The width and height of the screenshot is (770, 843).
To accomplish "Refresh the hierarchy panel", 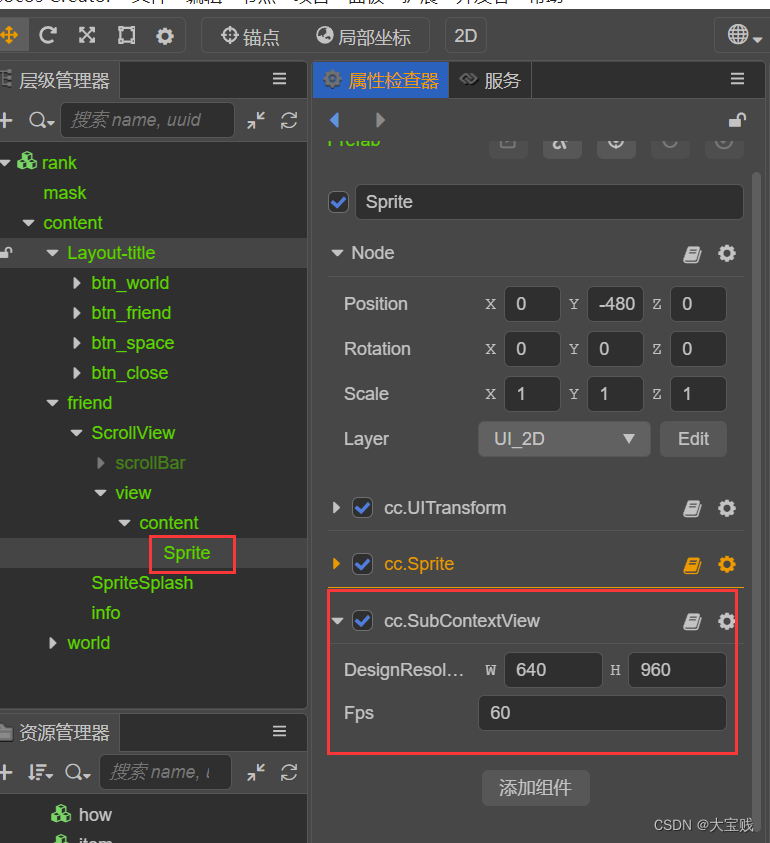I will point(289,120).
